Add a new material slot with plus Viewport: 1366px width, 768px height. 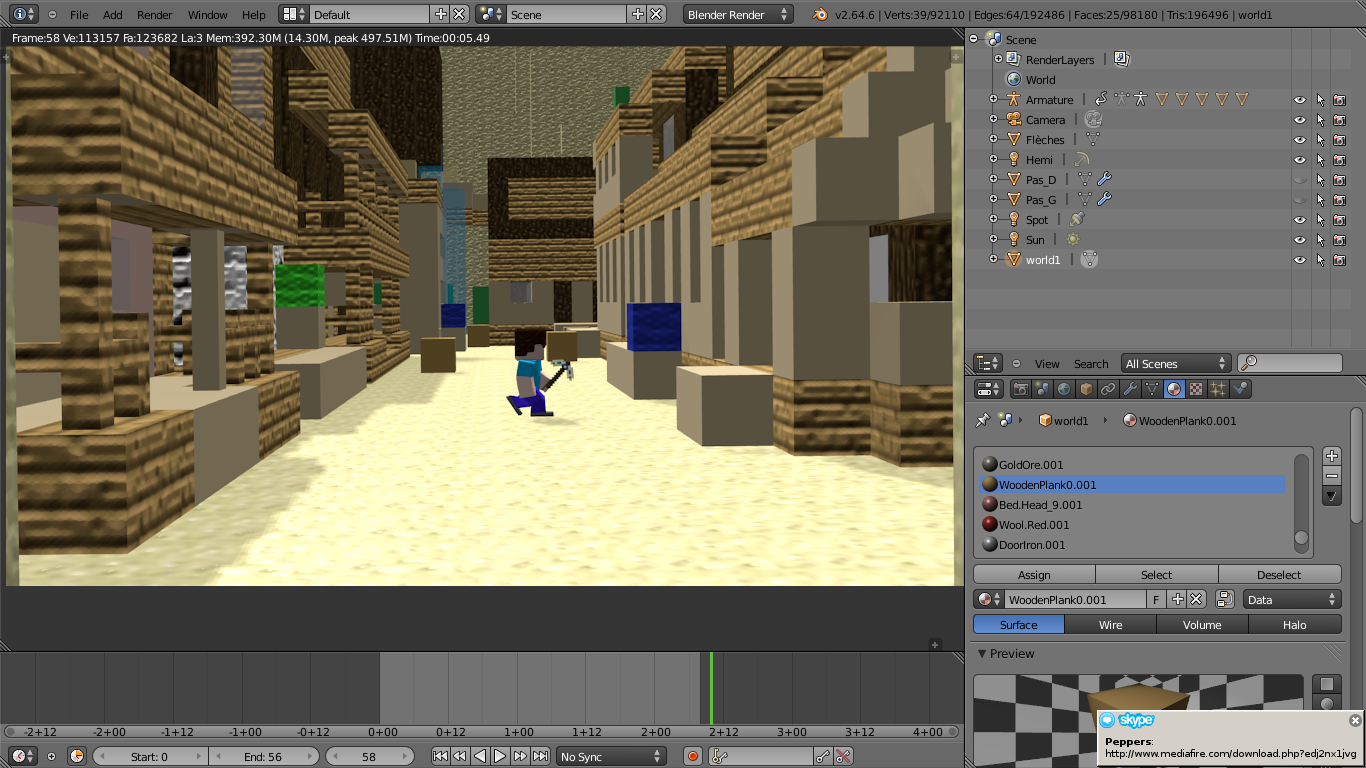pos(1332,456)
